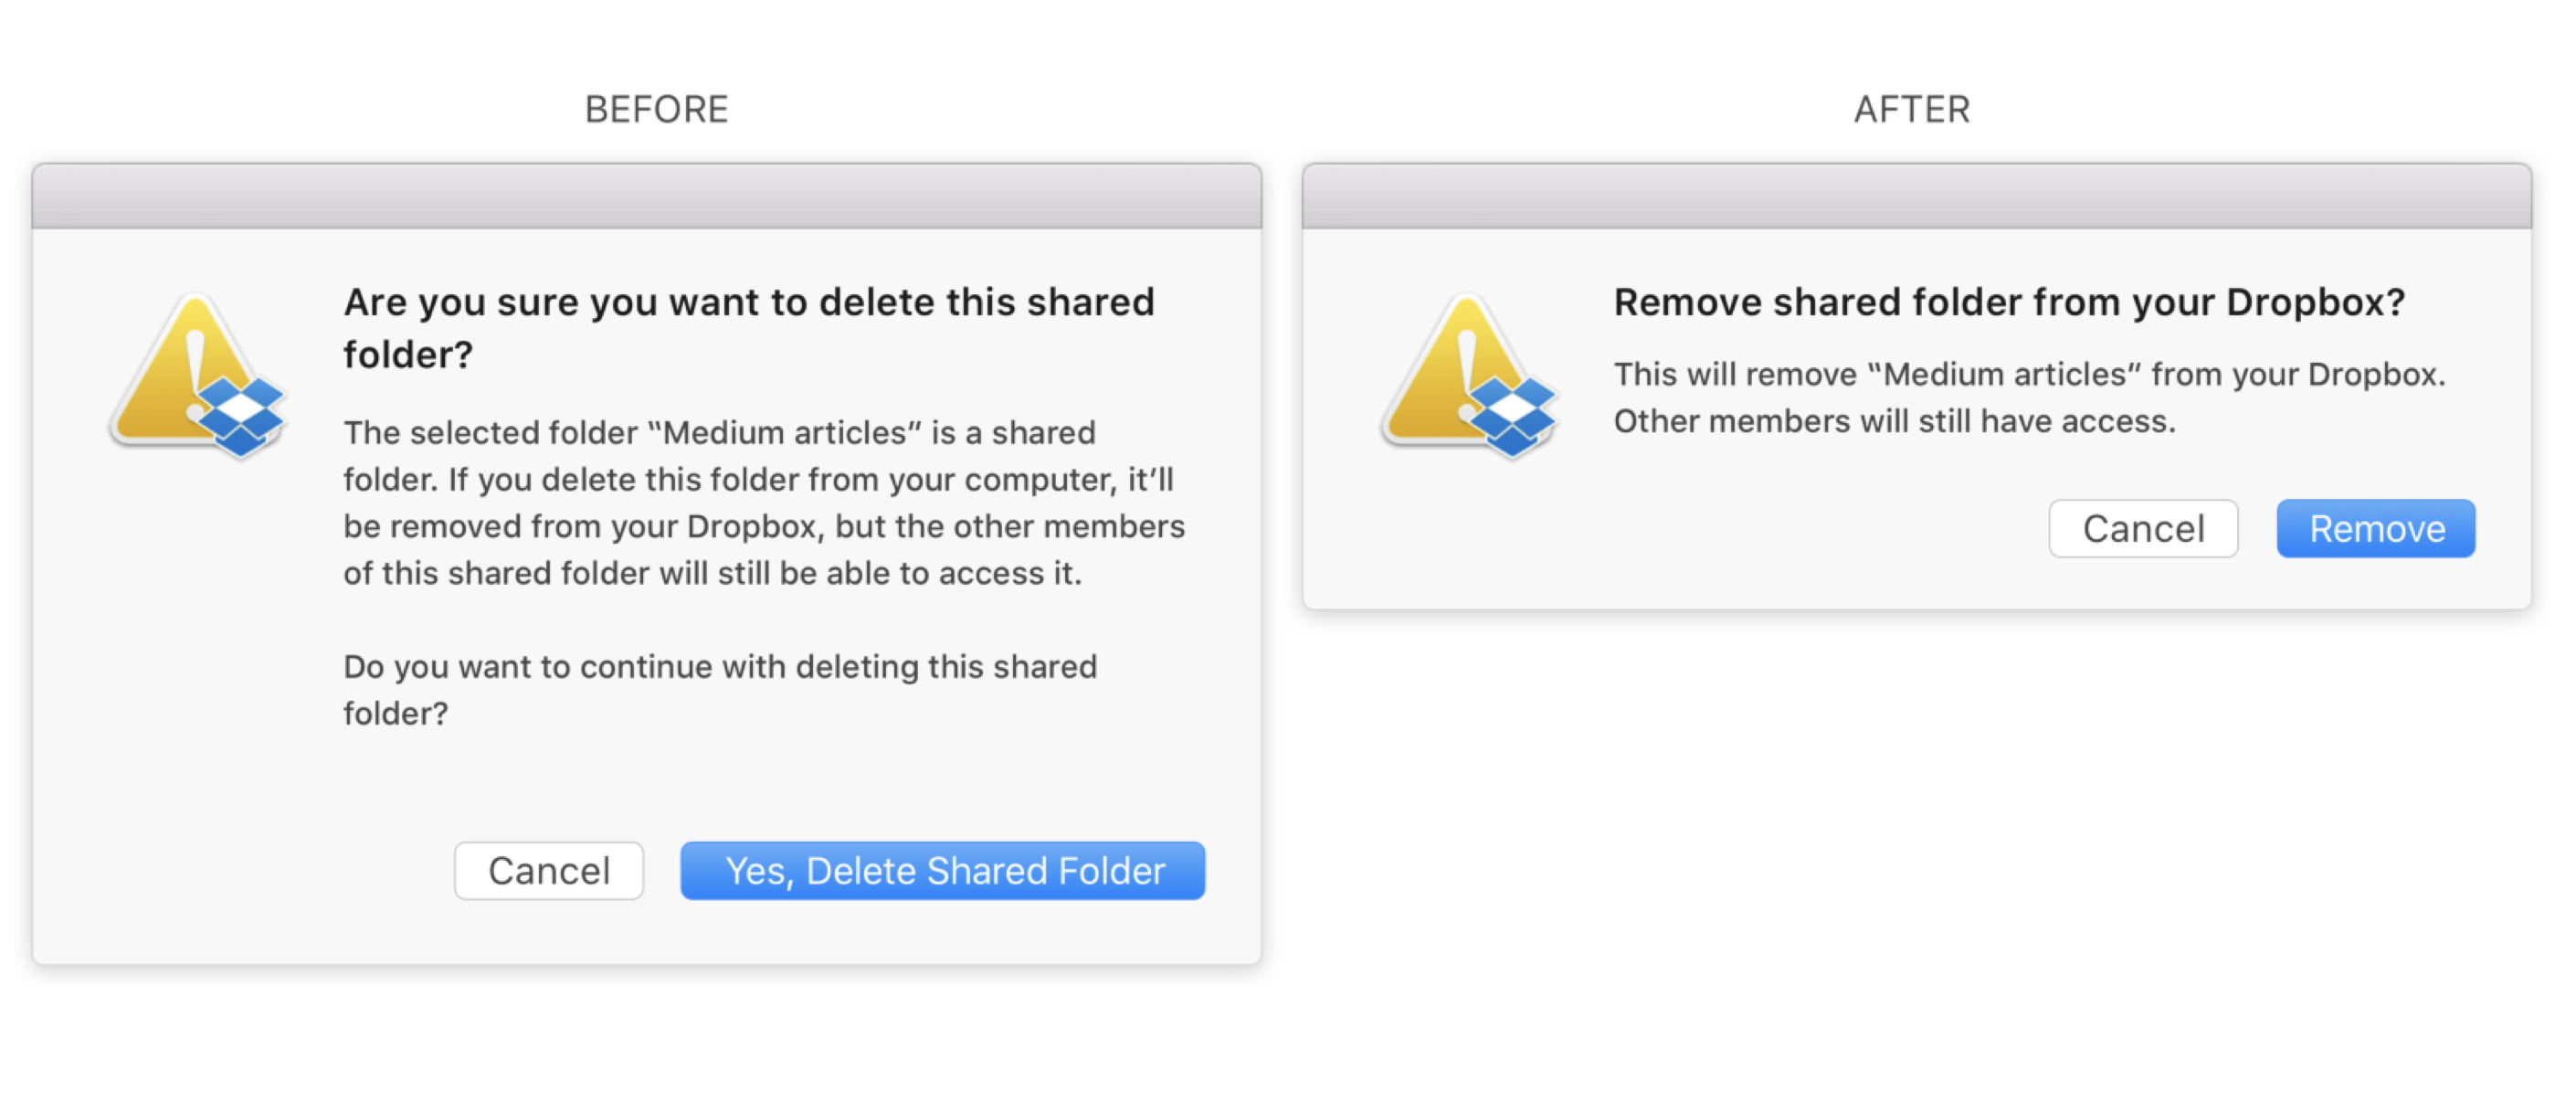Screen dimensions: 2576x1102
Task: Click Cancel in the BEFORE dialog
Action: 548,870
